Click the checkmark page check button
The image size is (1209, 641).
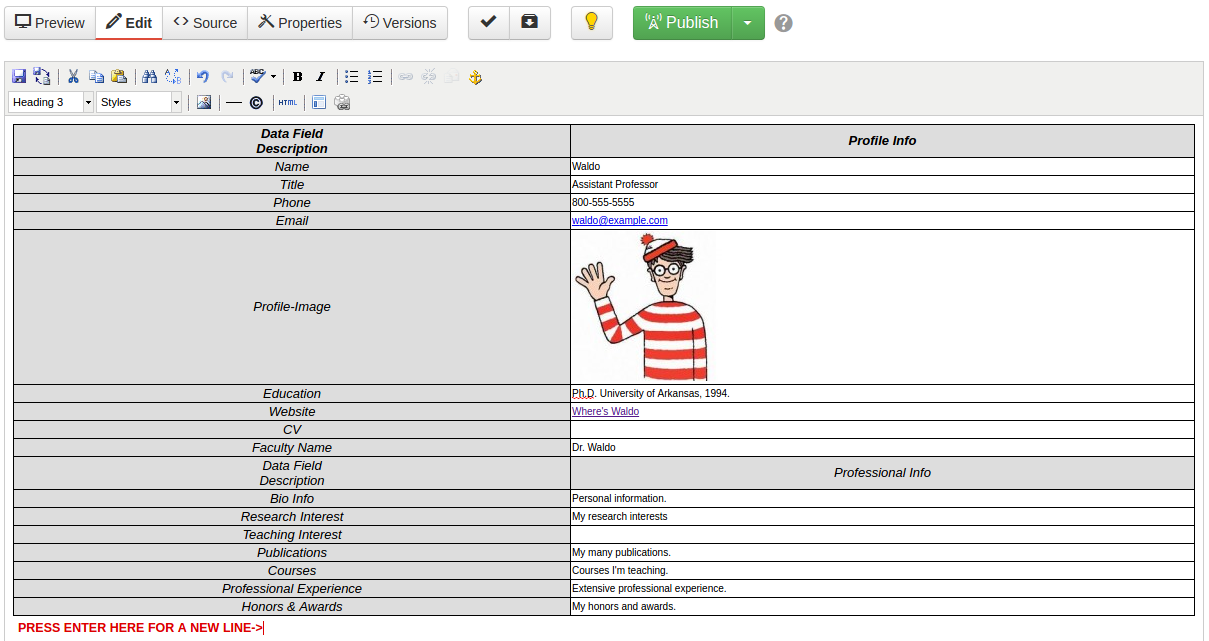(x=489, y=23)
